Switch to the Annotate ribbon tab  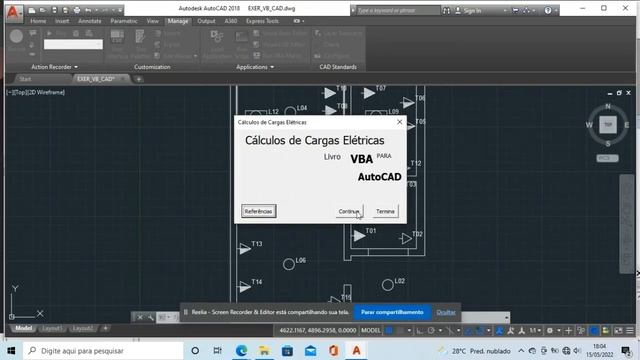coord(89,21)
